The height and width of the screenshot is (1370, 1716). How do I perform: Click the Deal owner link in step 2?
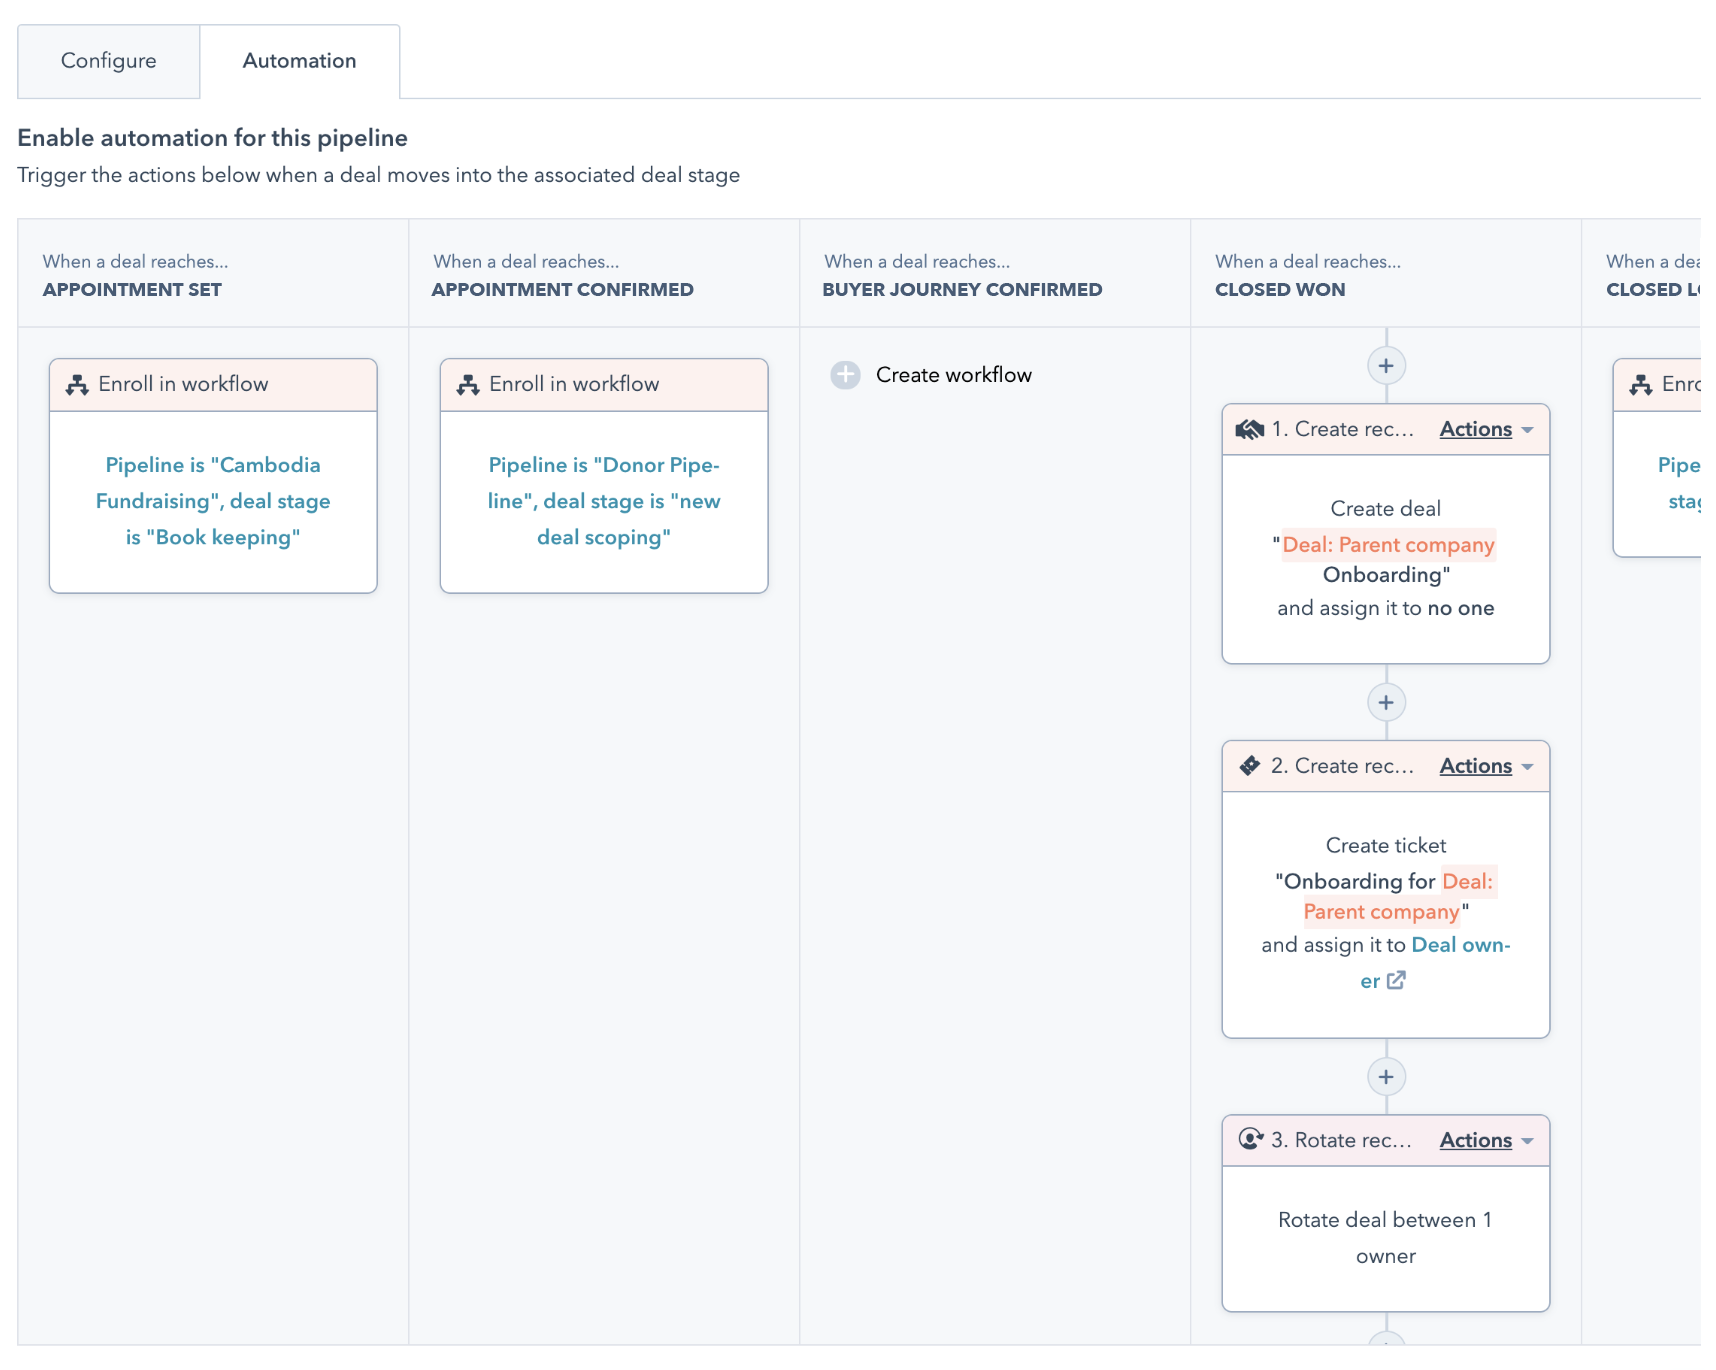click(1459, 946)
